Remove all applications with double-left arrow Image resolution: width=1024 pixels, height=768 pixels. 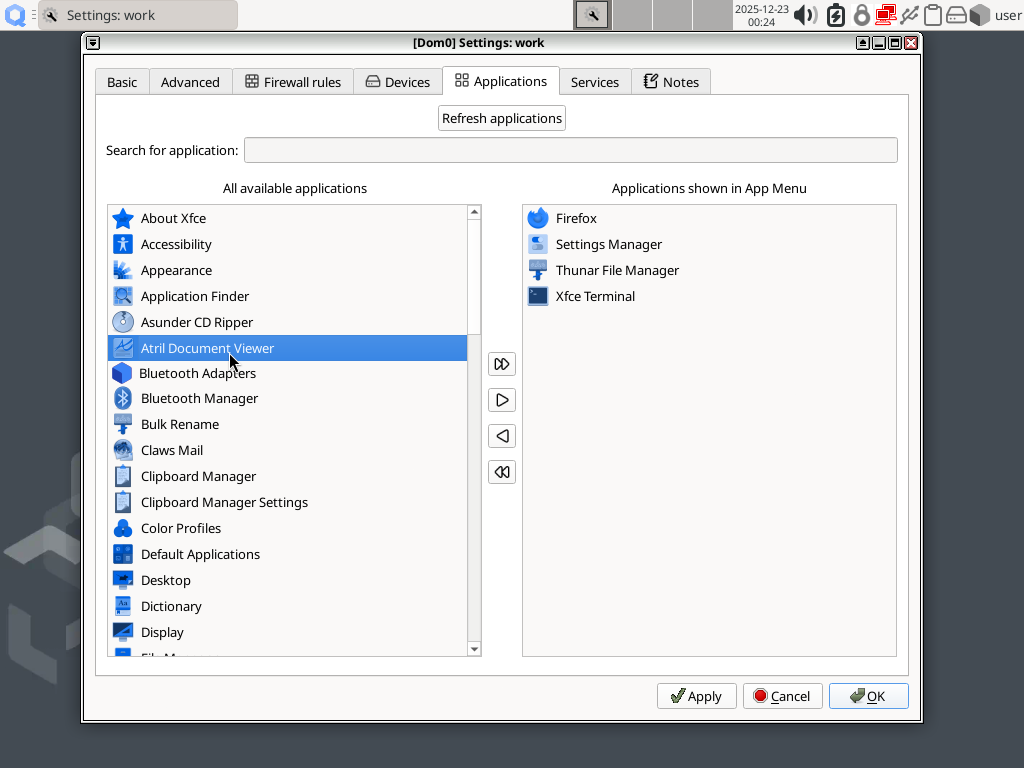pyautogui.click(x=502, y=472)
